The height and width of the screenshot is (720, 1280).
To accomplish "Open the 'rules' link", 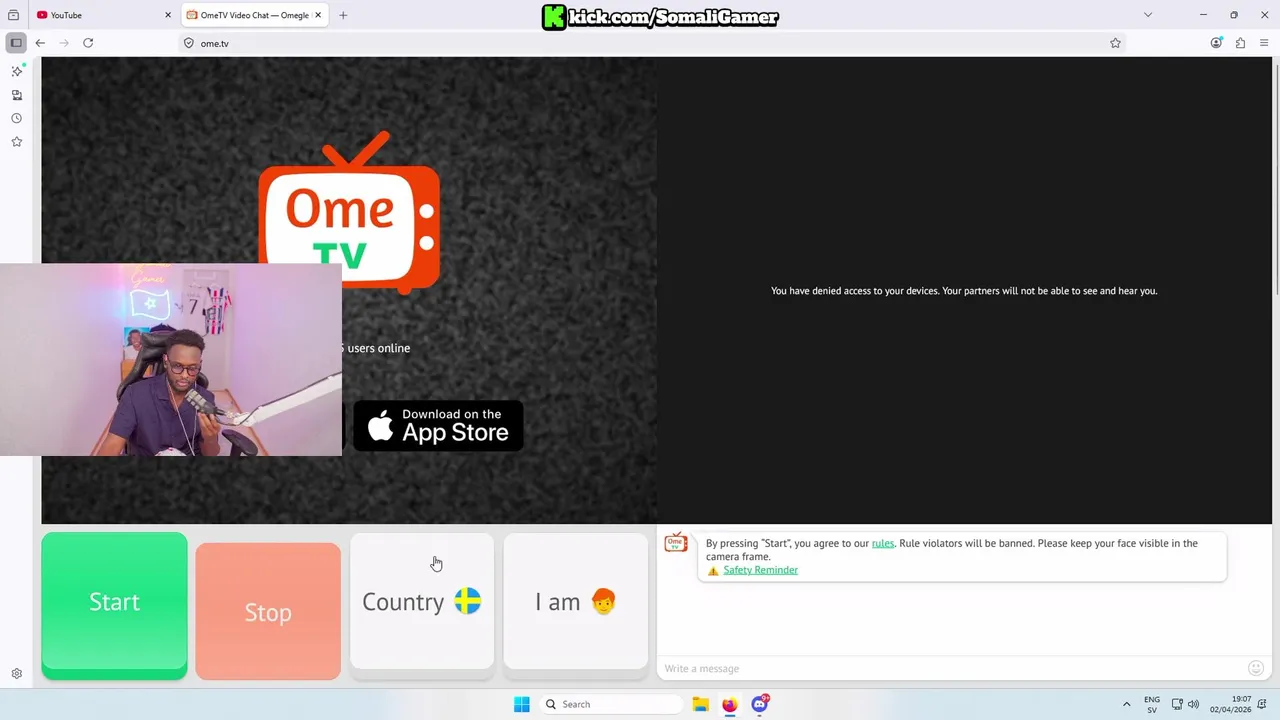I will point(883,543).
